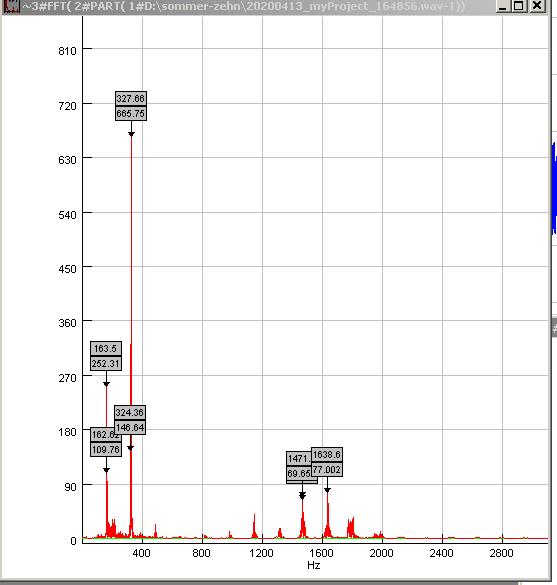Select the 1638.6 Hz marker label
Screen dimensions: 557x585
(x=327, y=455)
